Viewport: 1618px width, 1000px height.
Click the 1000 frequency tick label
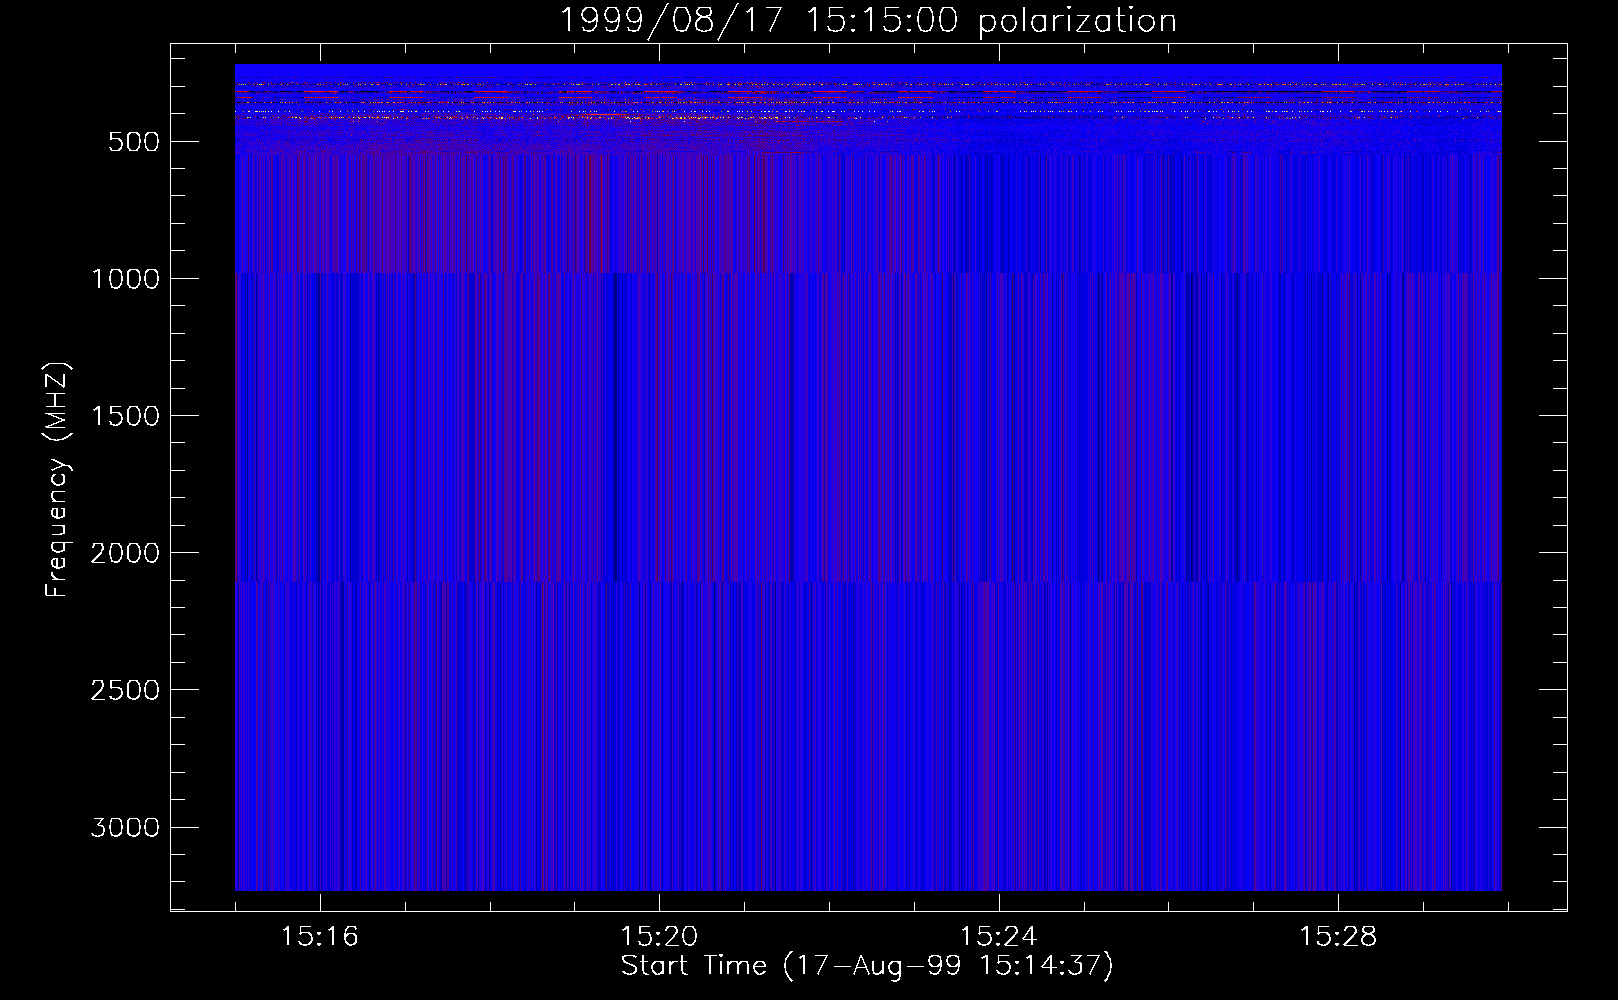(x=125, y=279)
